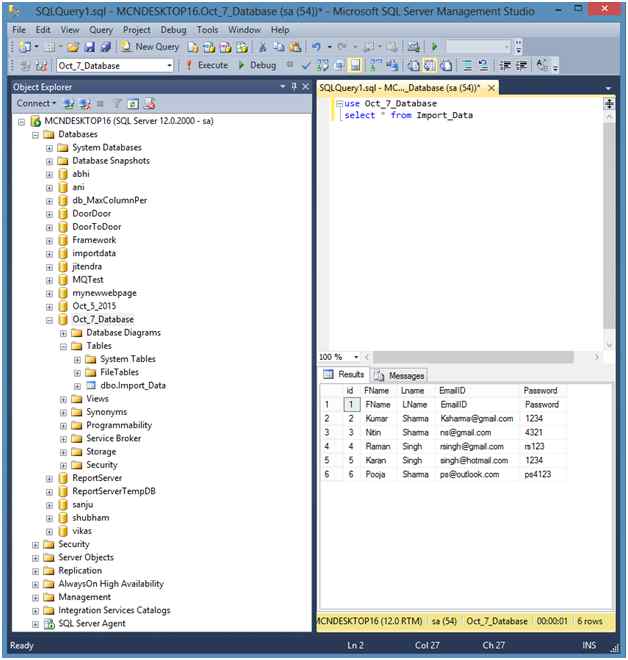Open the Object Explorer window position dropdown arrow
Viewport: 628px width, 660px height.
pos(282,86)
